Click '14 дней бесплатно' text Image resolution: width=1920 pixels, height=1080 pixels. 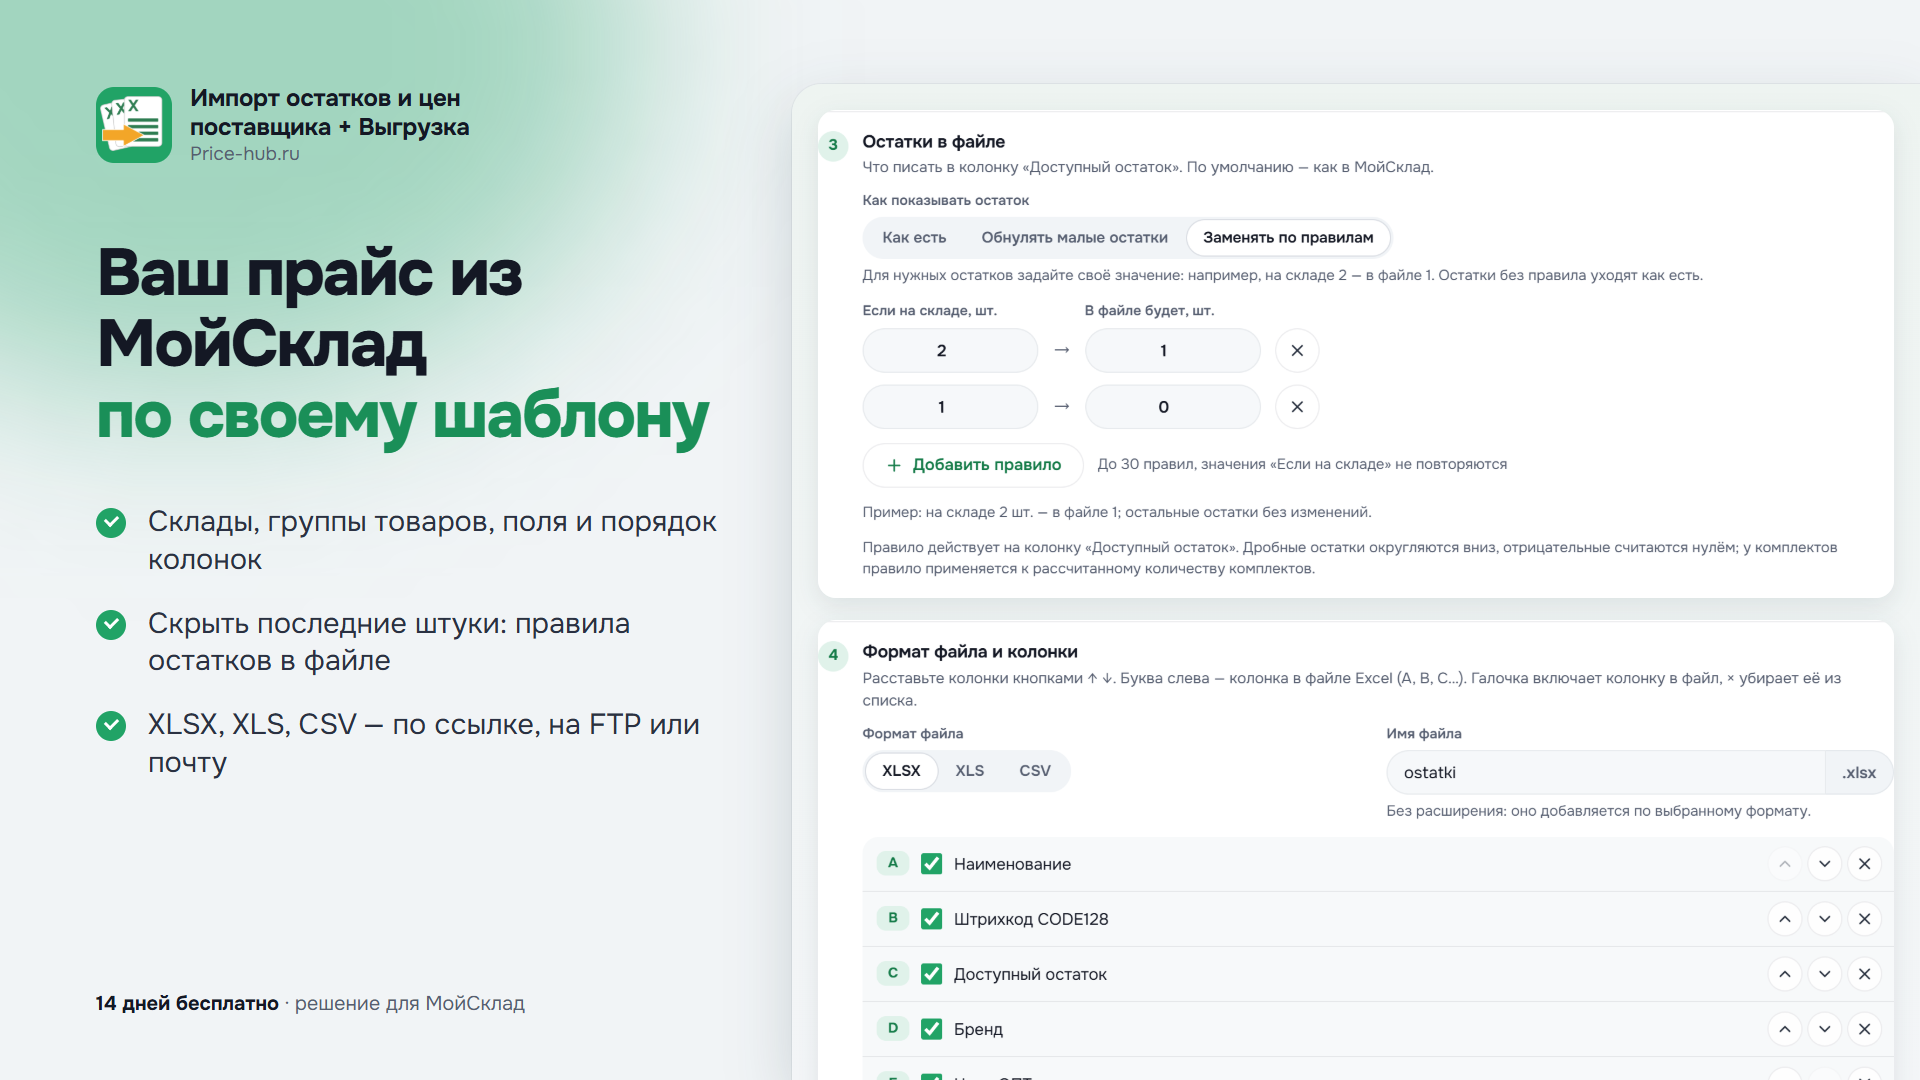pyautogui.click(x=187, y=1004)
